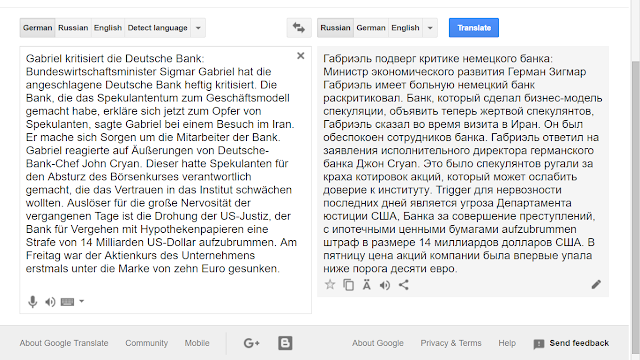Listen to the German source text
The image size is (640, 360).
pos(50,302)
